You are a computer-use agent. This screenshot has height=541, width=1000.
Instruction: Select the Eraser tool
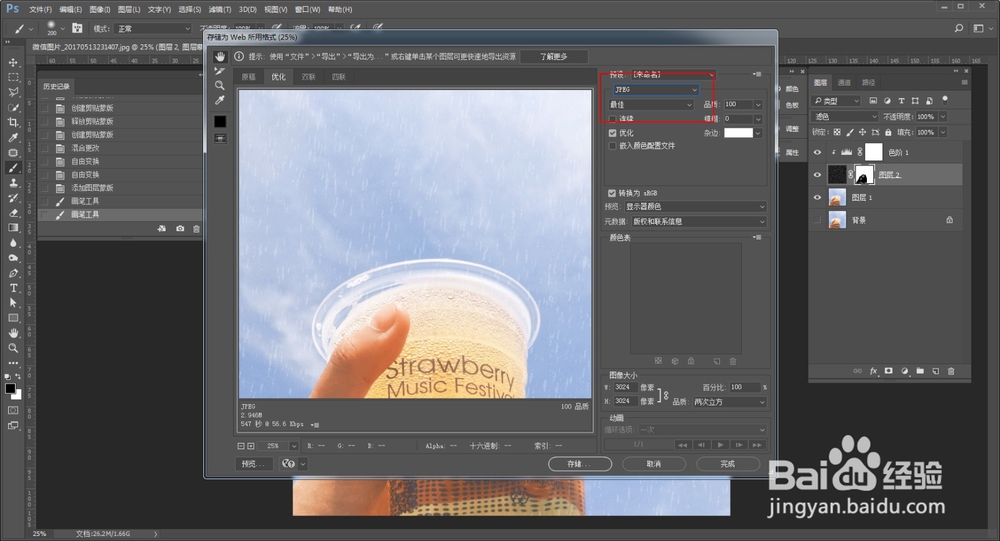(13, 213)
